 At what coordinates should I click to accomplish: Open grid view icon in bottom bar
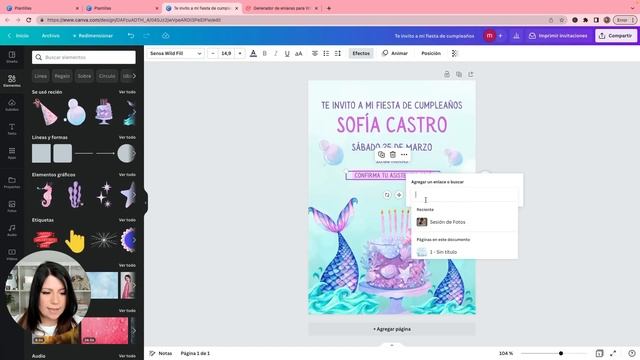(599, 353)
